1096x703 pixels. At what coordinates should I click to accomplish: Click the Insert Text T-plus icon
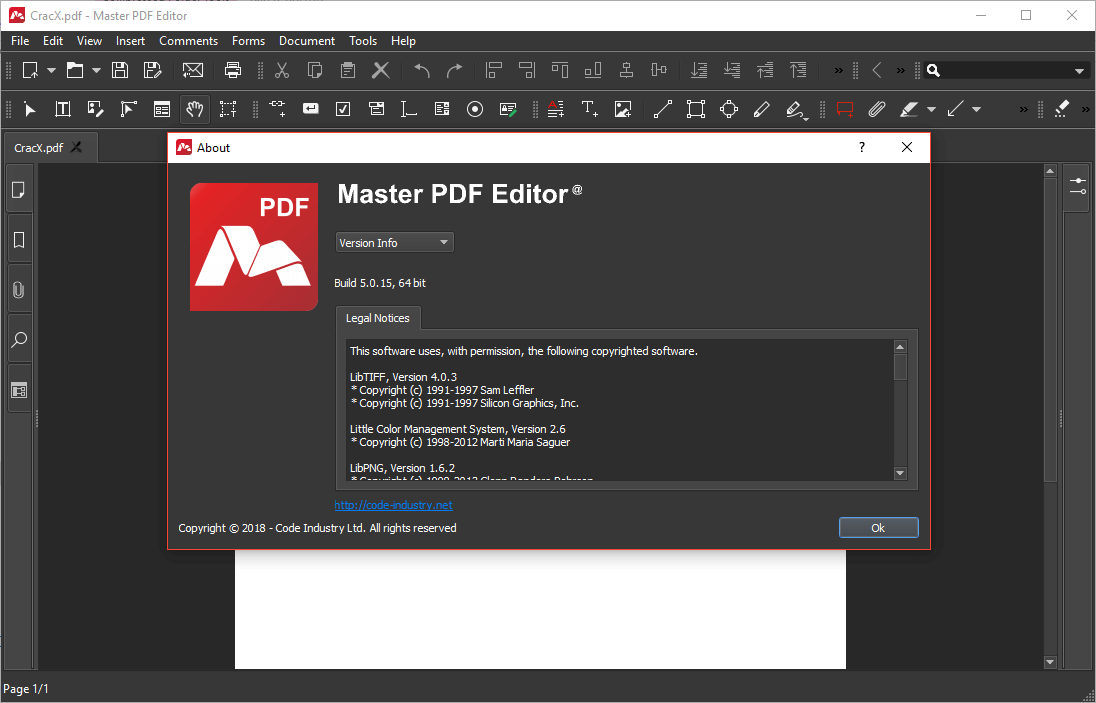589,109
